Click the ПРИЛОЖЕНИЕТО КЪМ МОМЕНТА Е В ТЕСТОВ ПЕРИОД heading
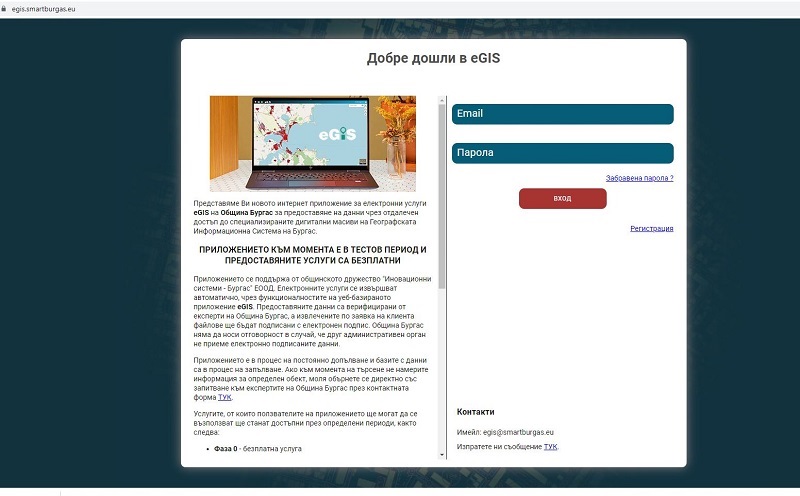Screen dimensions: 800x496 pos(313,255)
